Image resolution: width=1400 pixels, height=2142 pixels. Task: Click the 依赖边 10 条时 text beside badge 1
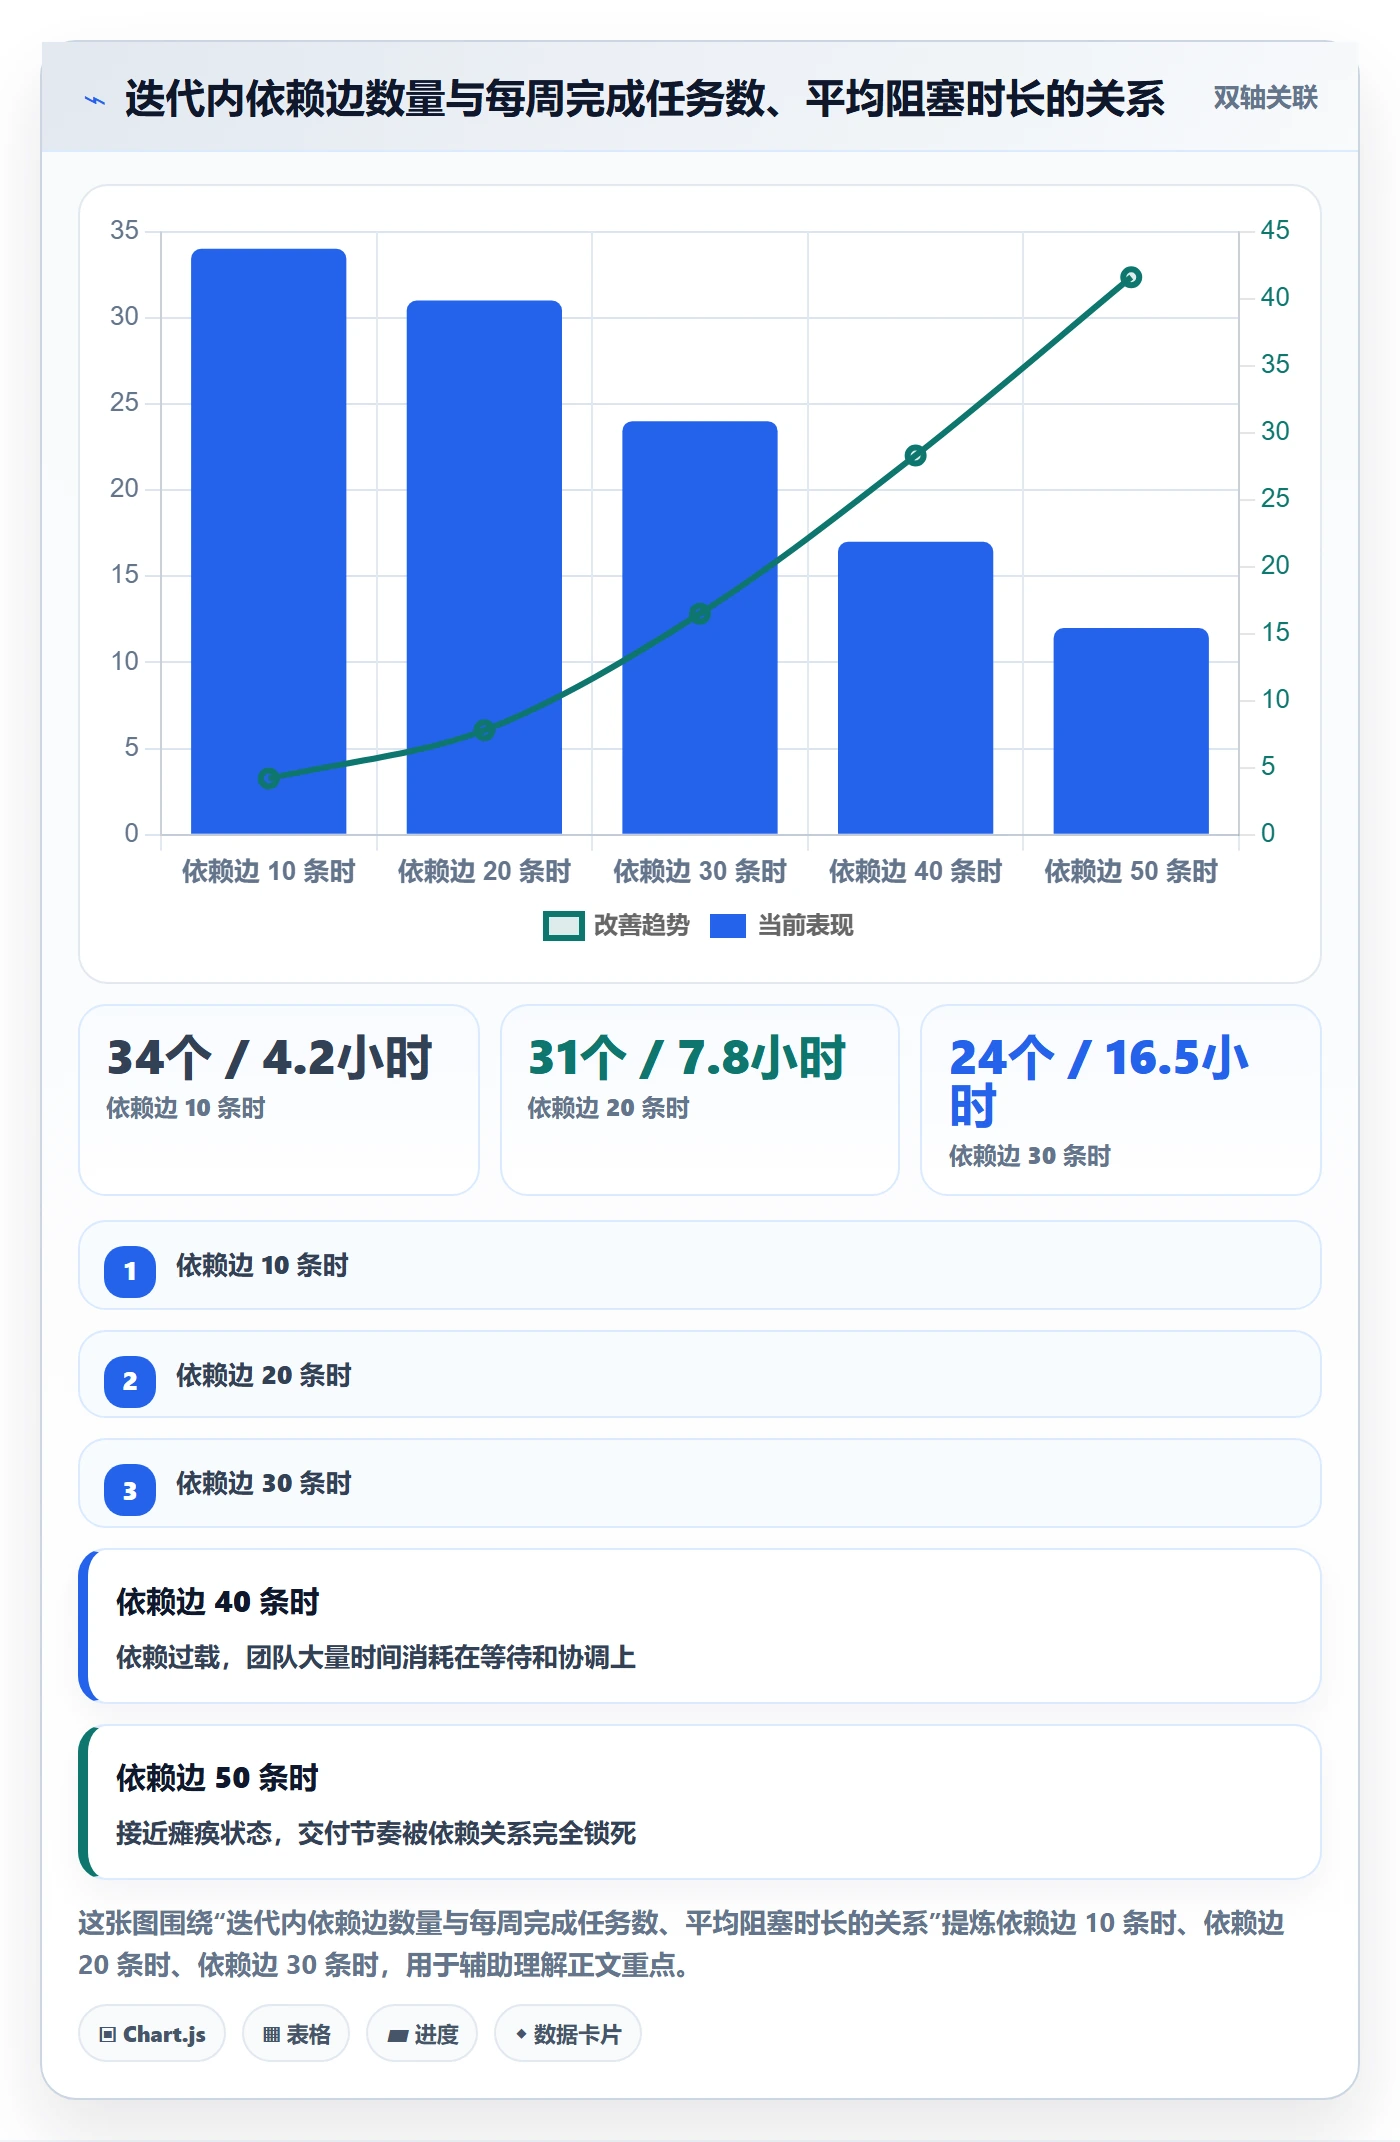262,1266
